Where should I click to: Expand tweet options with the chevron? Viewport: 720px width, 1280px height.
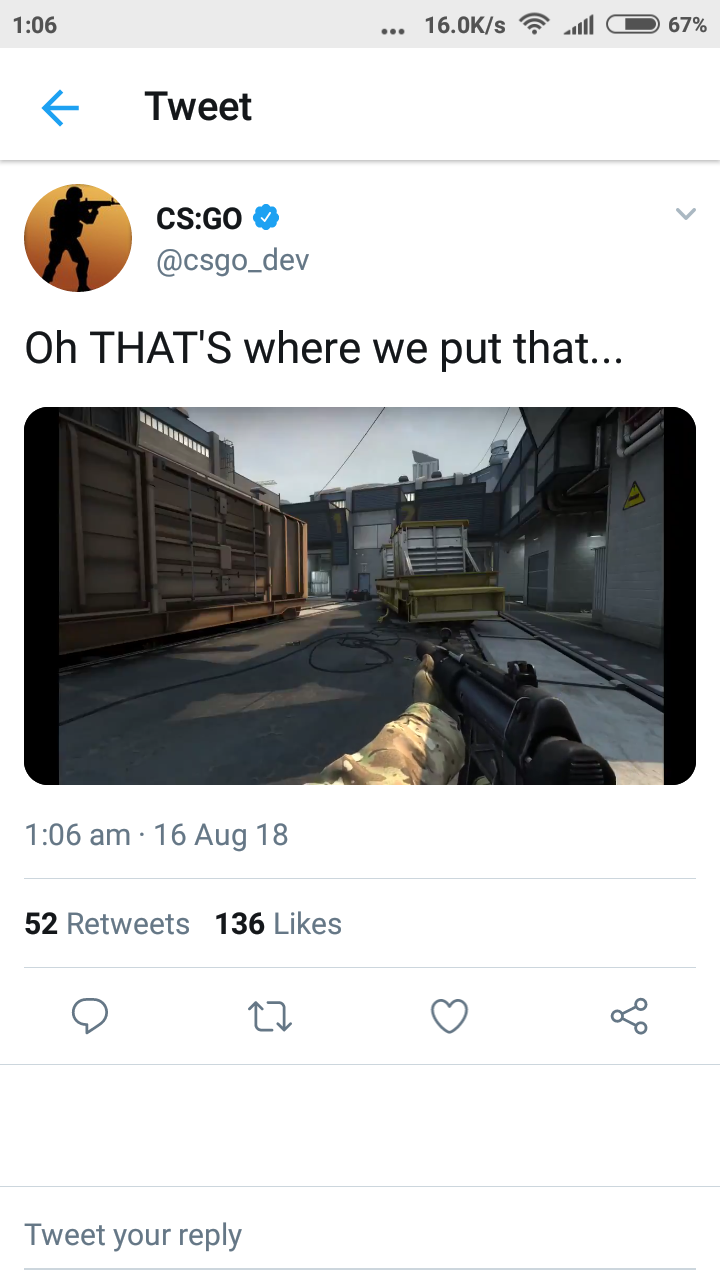point(685,213)
